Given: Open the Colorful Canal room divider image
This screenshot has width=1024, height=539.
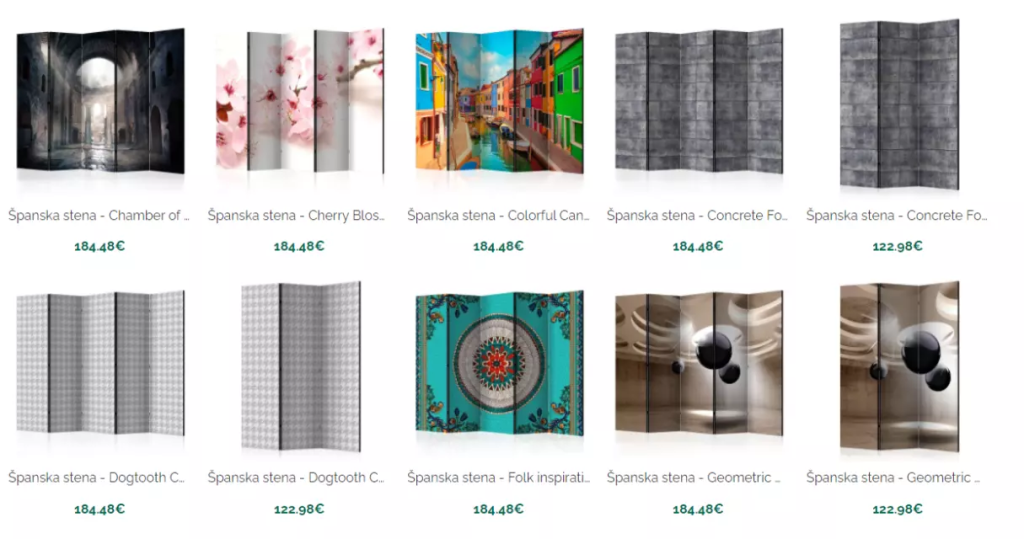Looking at the screenshot, I should coord(499,101).
